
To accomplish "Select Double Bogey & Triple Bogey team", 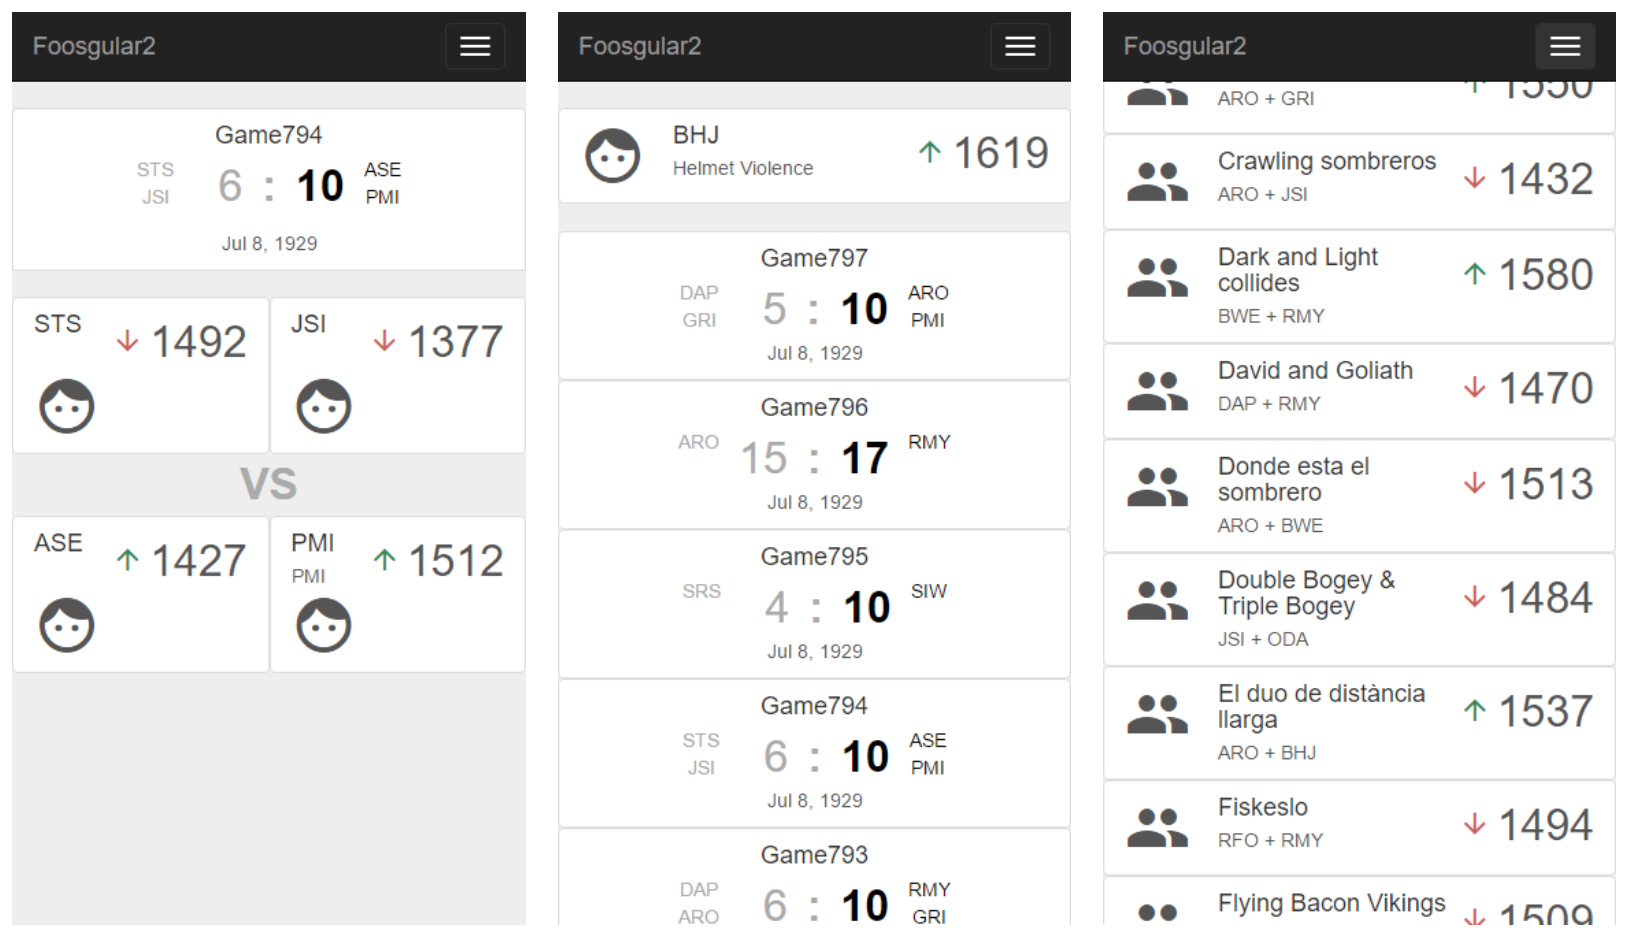I will 1359,609.
